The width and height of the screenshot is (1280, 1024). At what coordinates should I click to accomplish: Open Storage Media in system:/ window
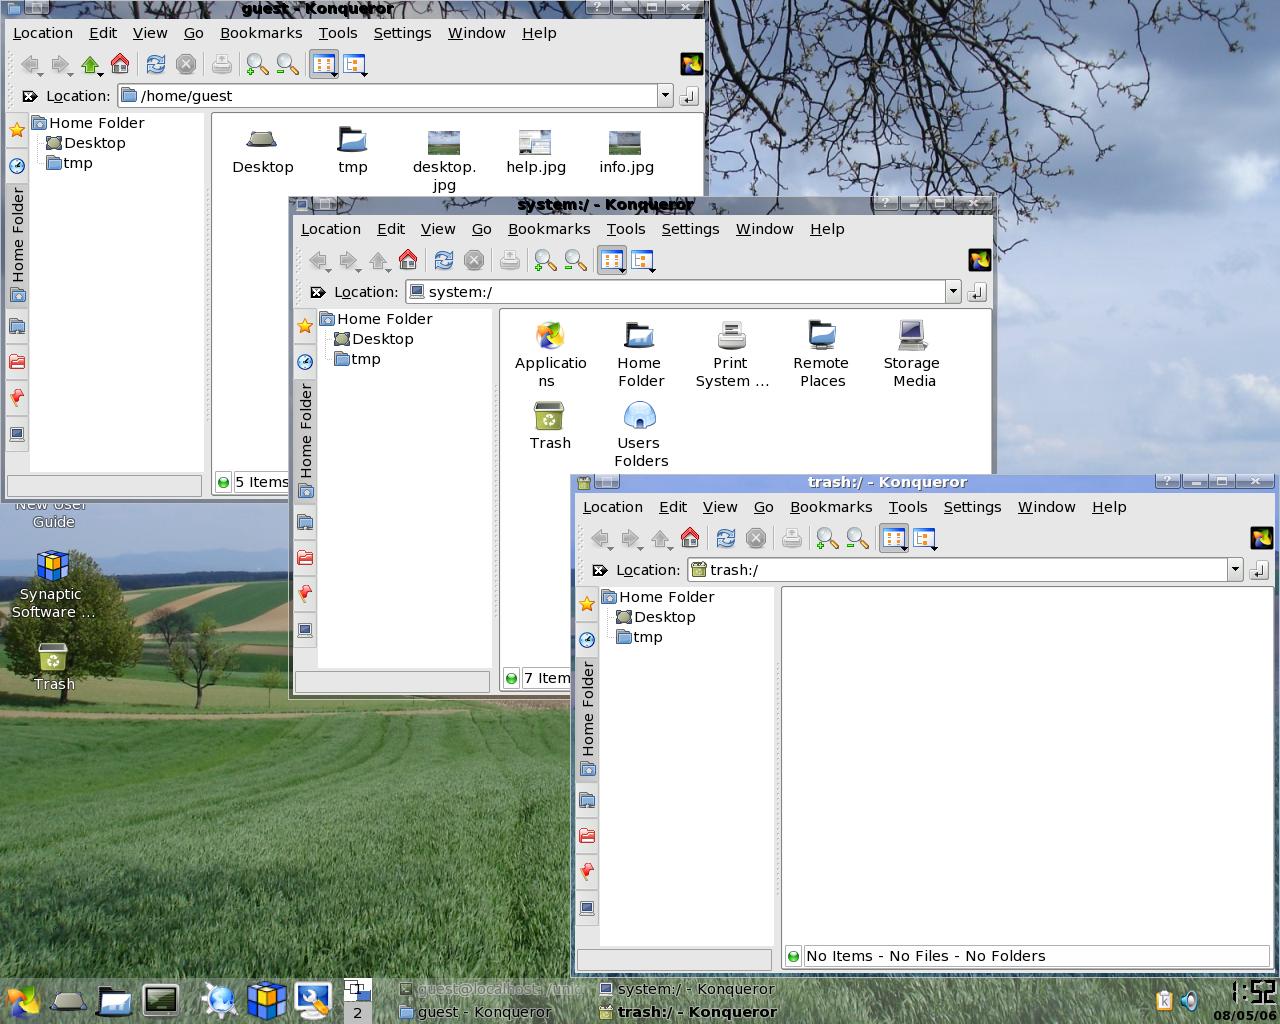click(x=912, y=355)
